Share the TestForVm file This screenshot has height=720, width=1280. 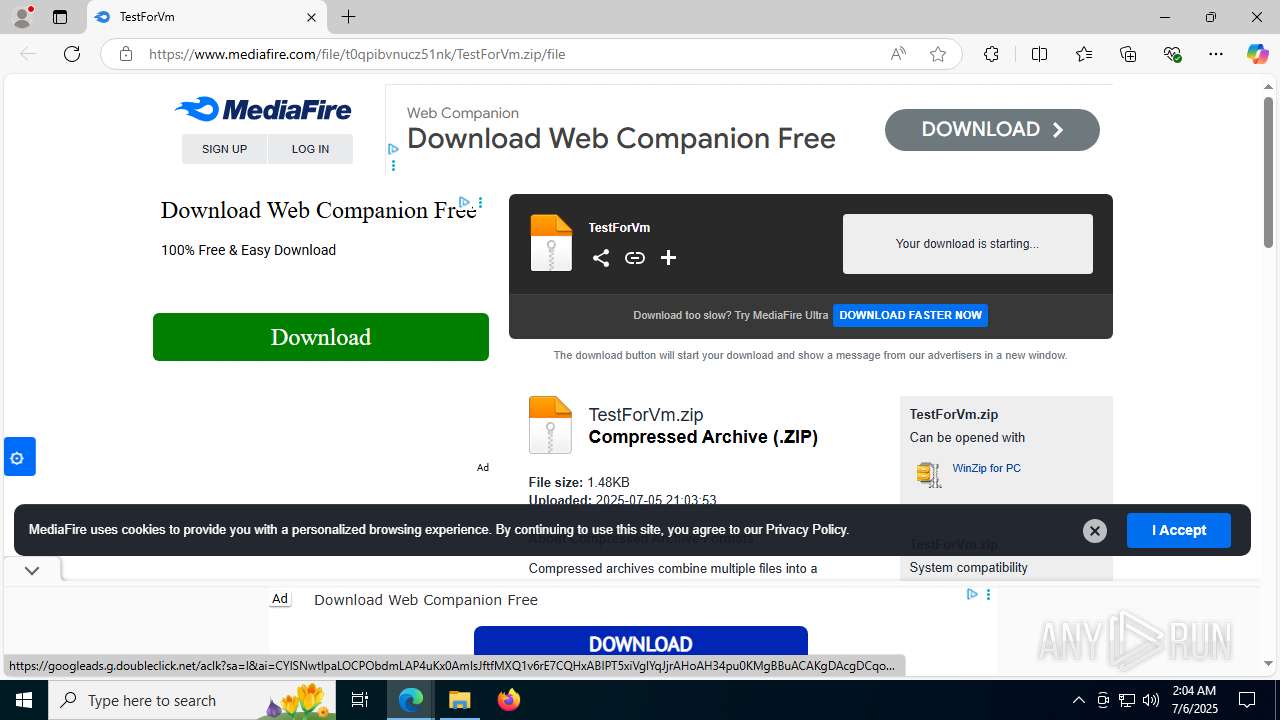coord(601,258)
